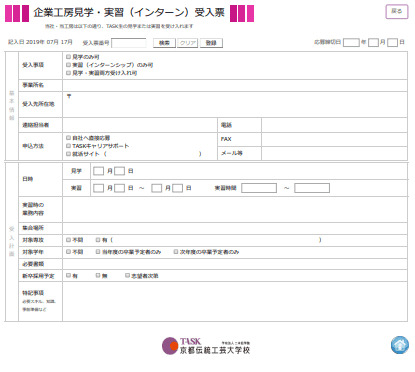This screenshot has width=415, height=372.
Task: Click the メール等 entry field
Action: coord(334,153)
